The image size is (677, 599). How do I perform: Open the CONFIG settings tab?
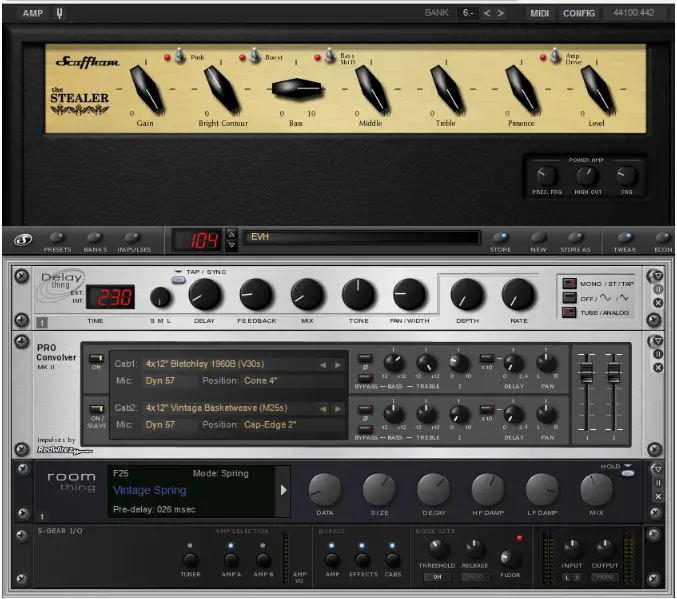point(579,13)
